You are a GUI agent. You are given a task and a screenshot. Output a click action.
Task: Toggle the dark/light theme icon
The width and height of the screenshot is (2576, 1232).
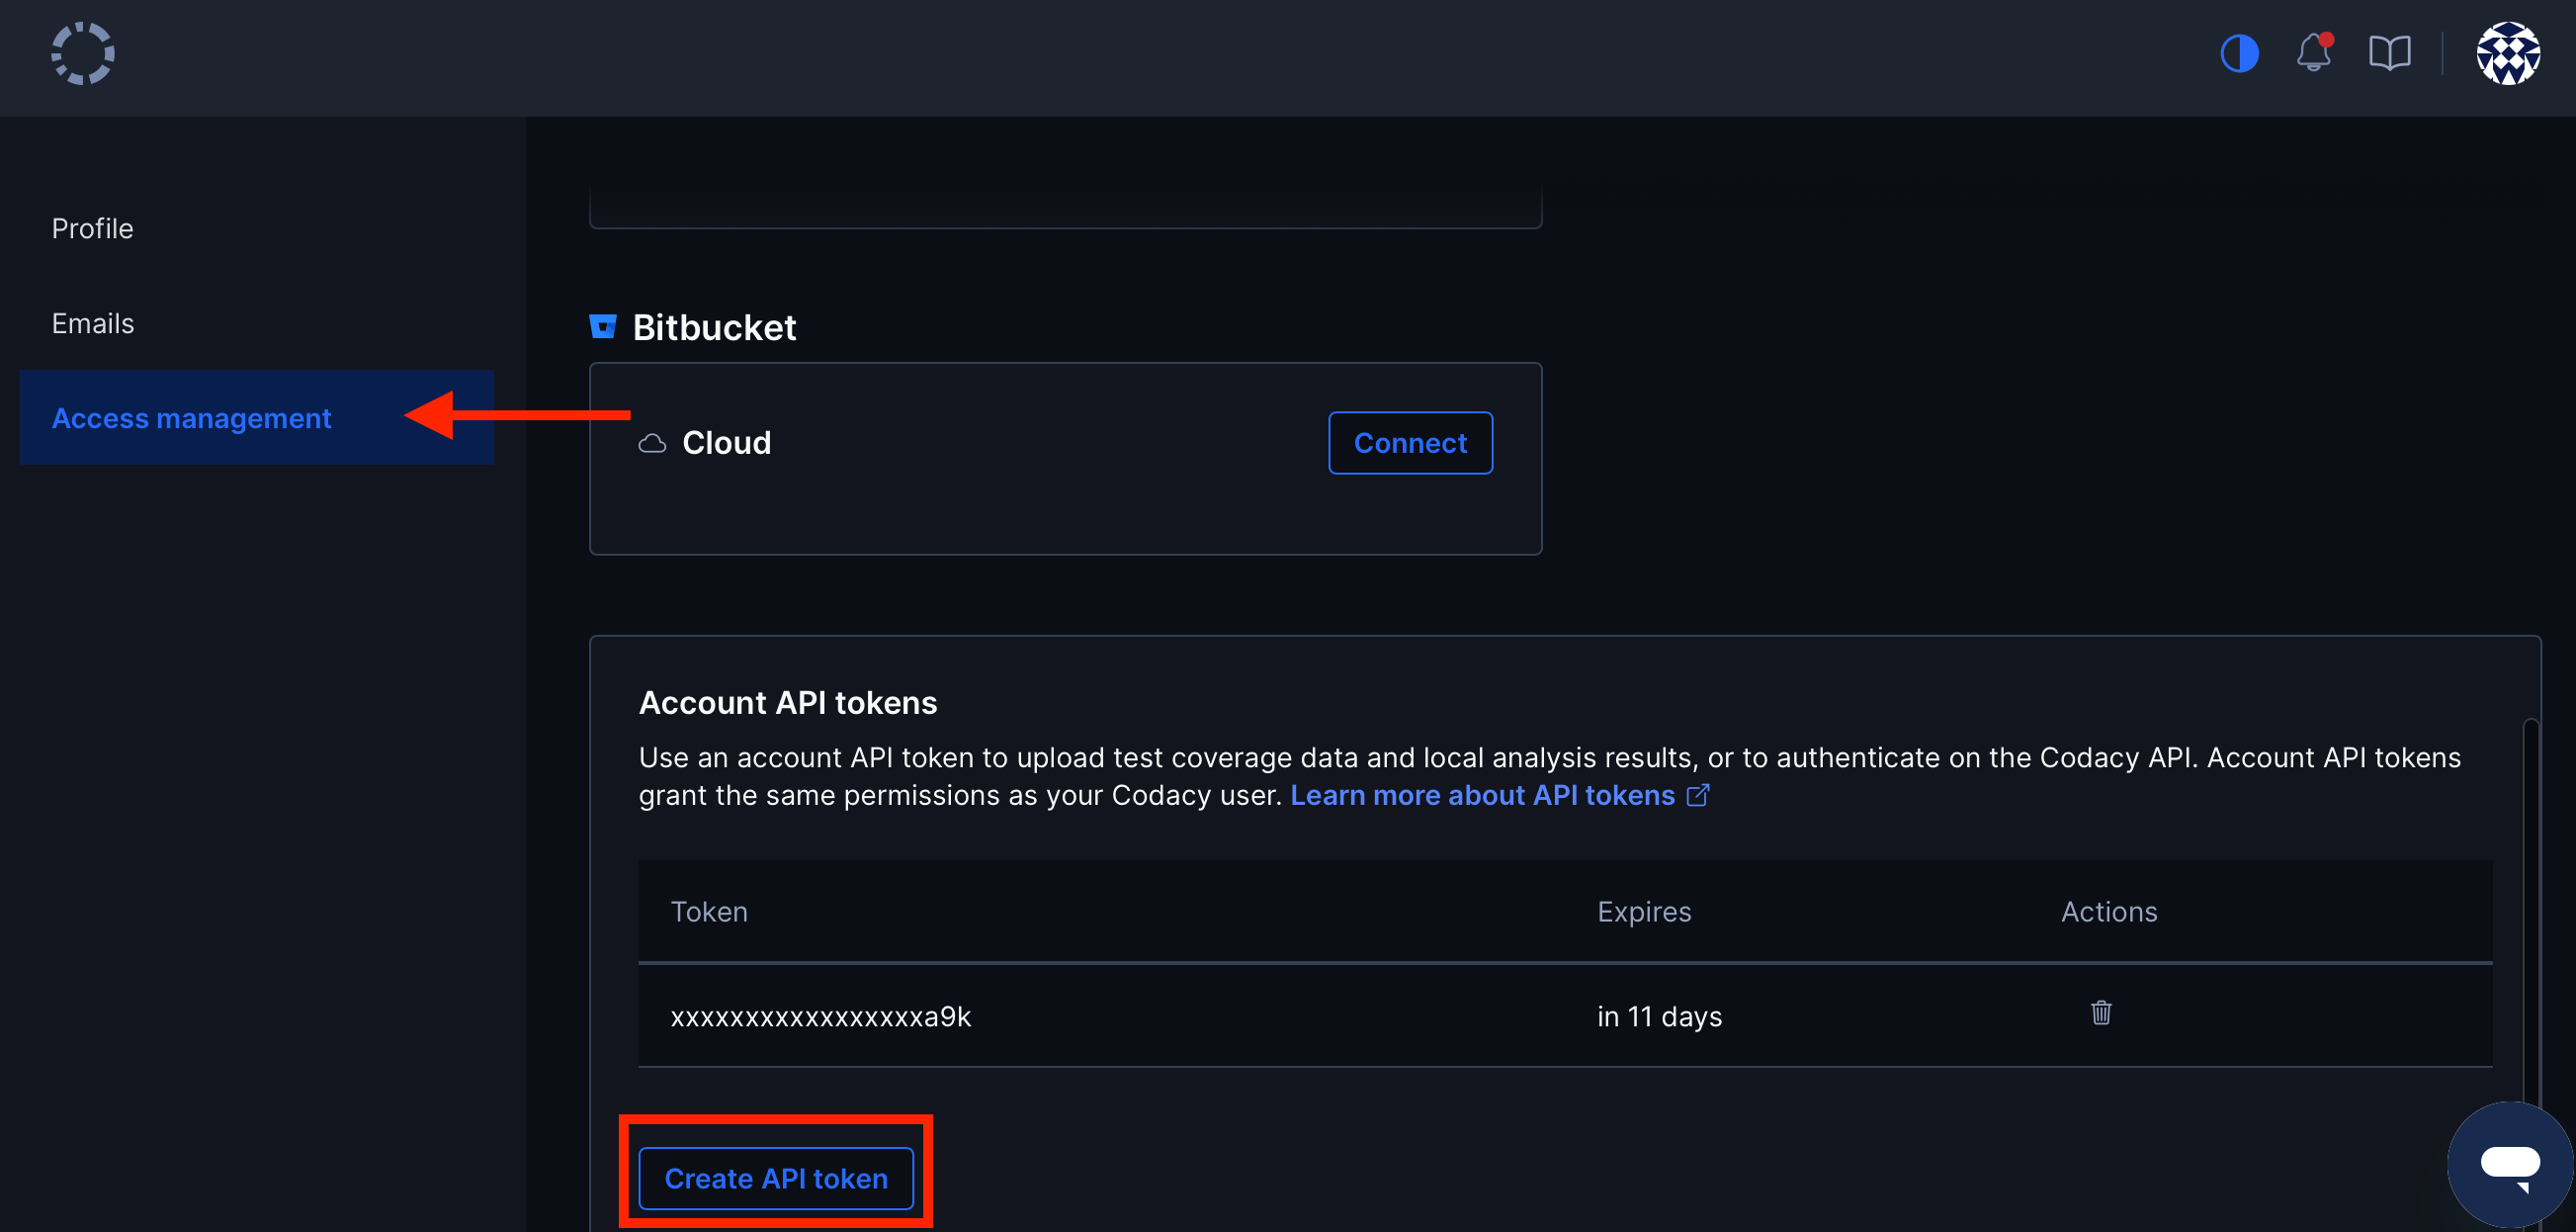coord(2239,54)
